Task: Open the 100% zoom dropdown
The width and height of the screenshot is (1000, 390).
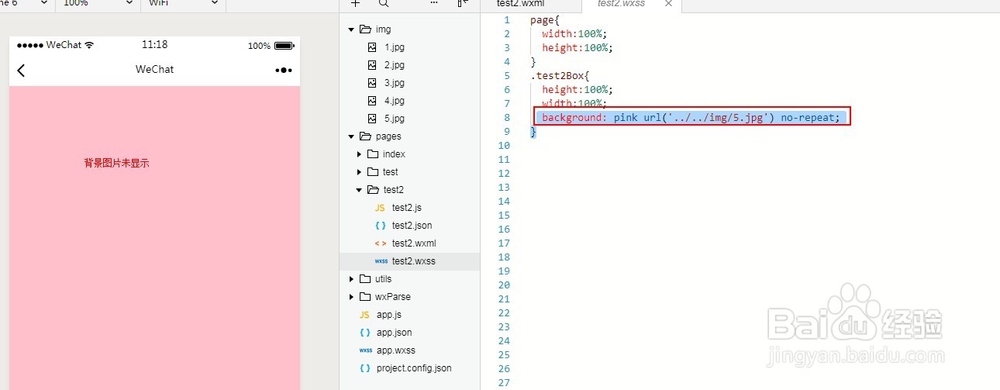Action: 98,3
